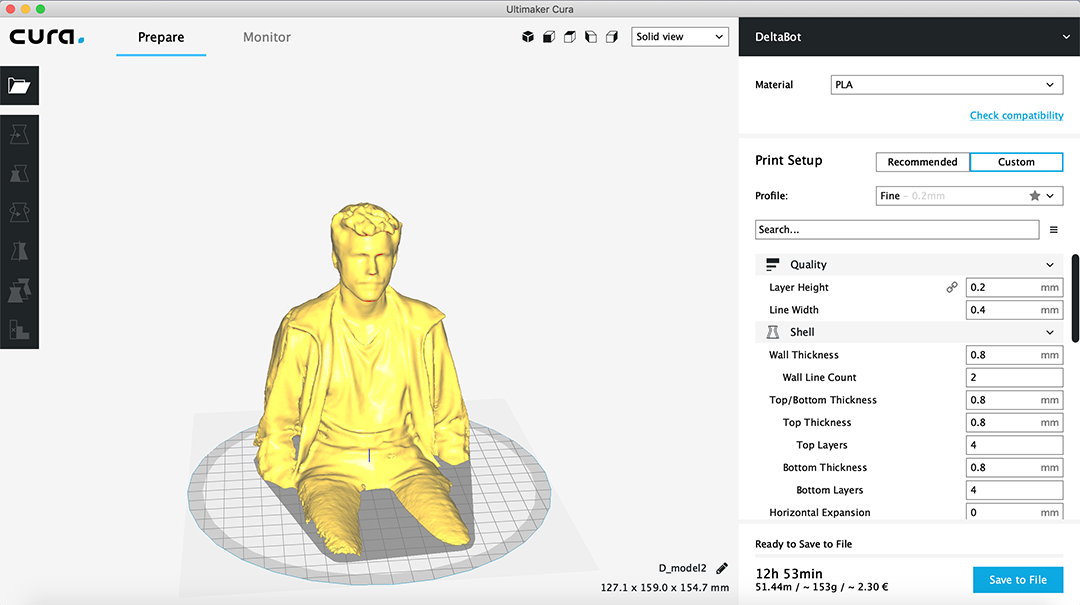
Task: Click the Check compatibility link
Action: pyautogui.click(x=1017, y=115)
